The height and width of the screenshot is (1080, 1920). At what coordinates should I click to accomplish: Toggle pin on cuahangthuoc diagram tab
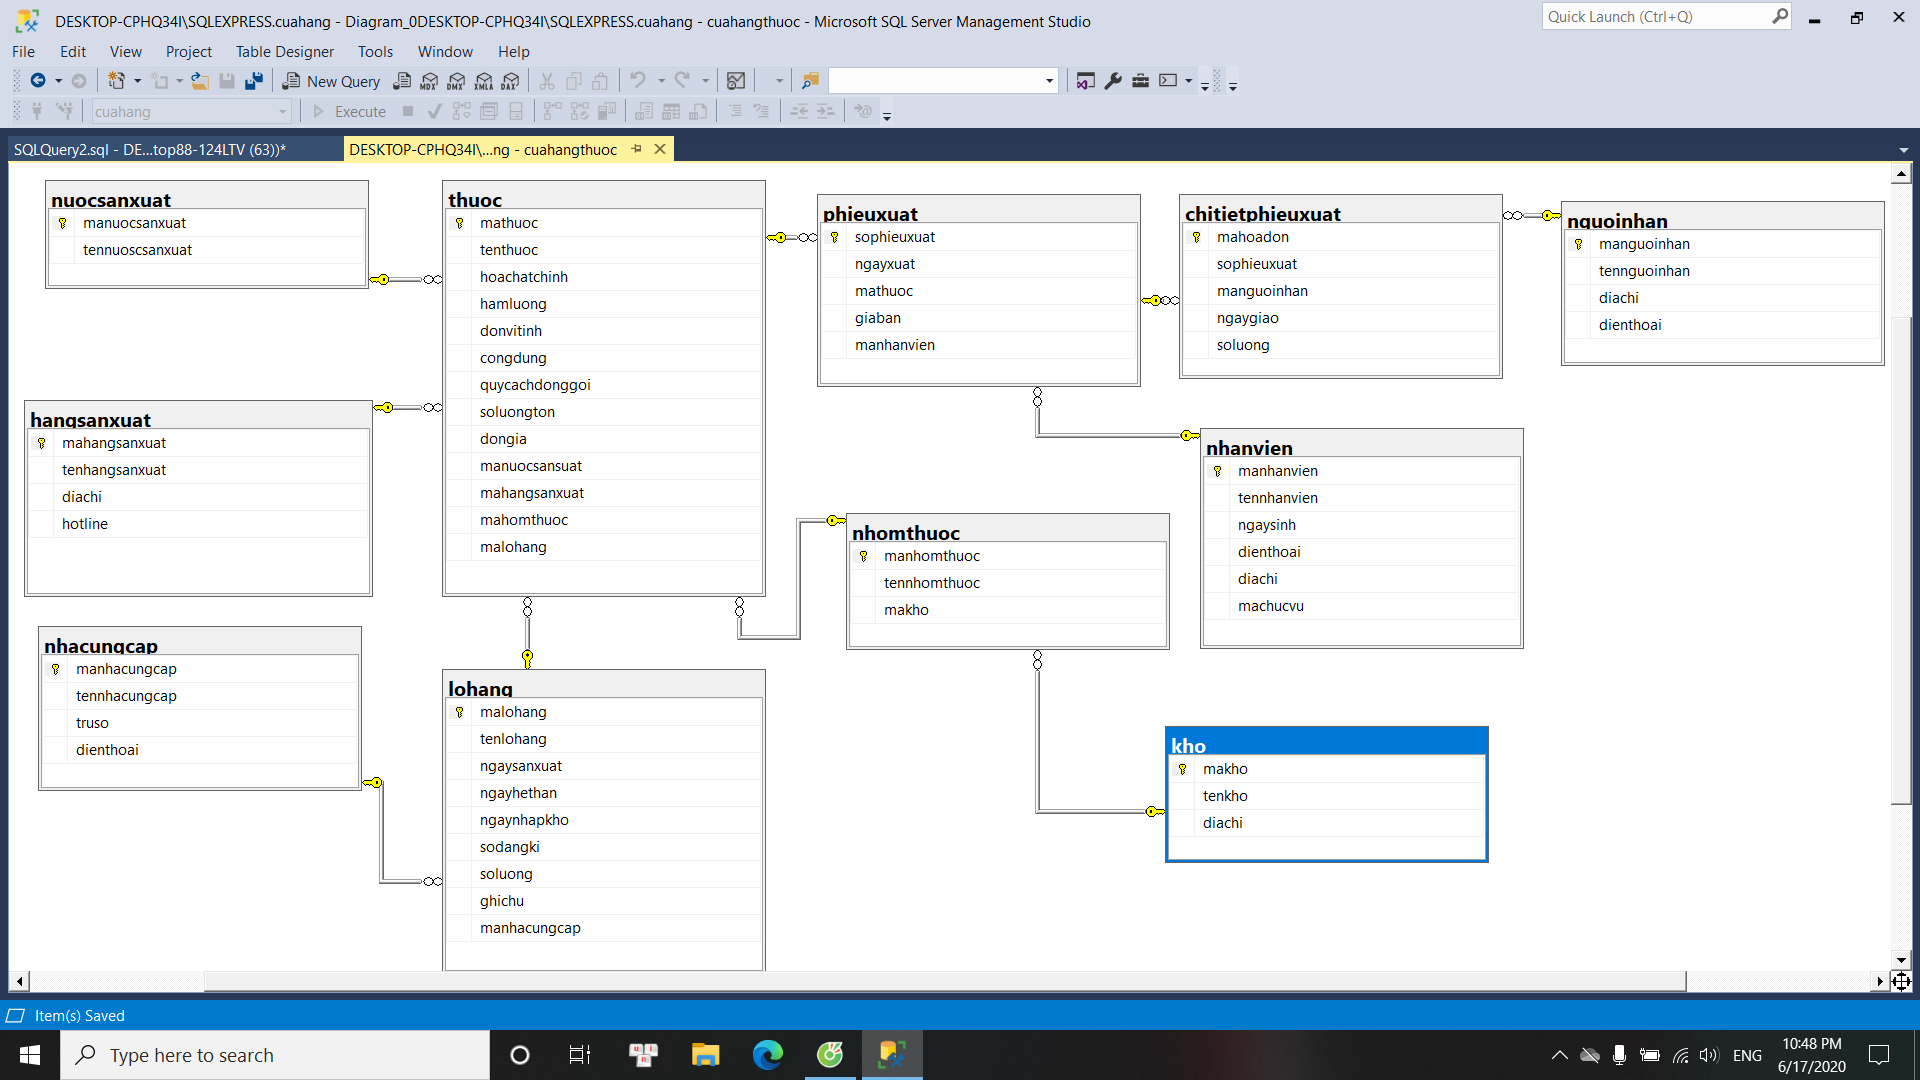click(637, 149)
